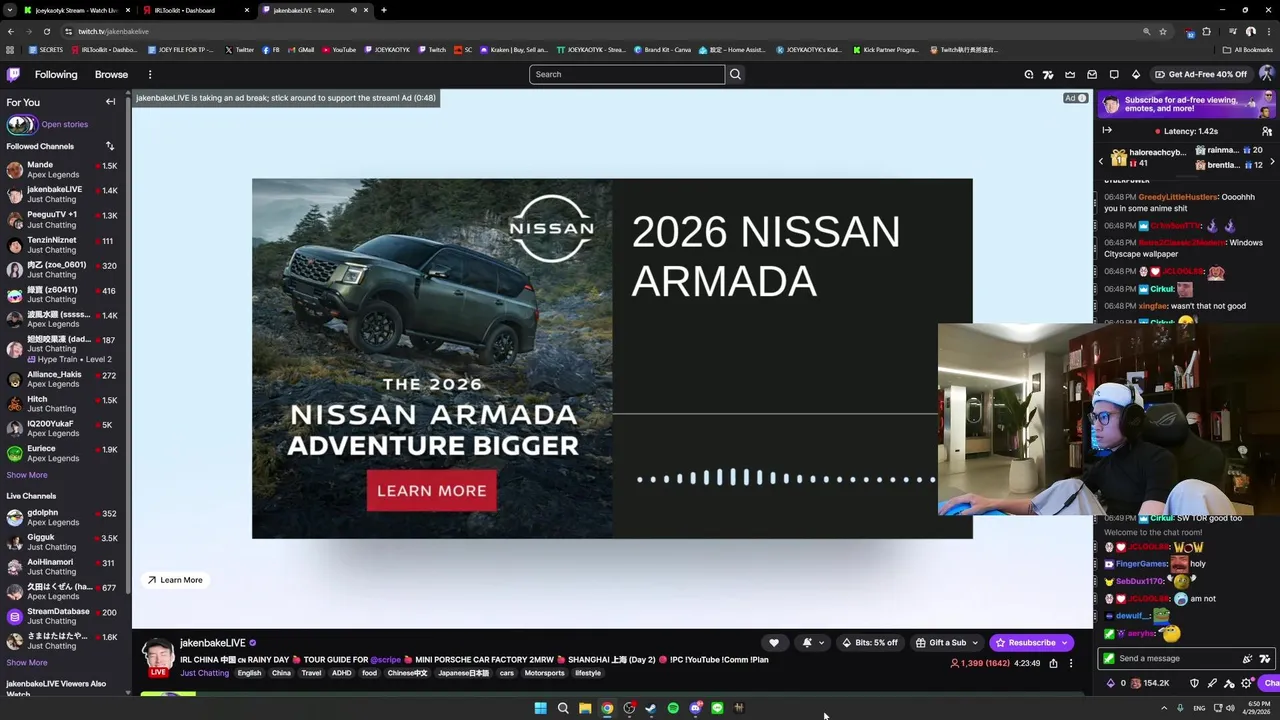Open the 7TV emote picker in chat input

pos(1265,658)
